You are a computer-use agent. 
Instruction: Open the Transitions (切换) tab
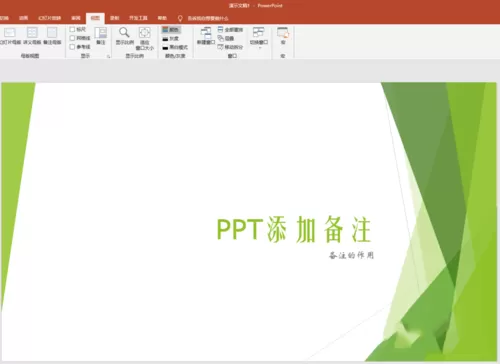pyautogui.click(x=4, y=18)
